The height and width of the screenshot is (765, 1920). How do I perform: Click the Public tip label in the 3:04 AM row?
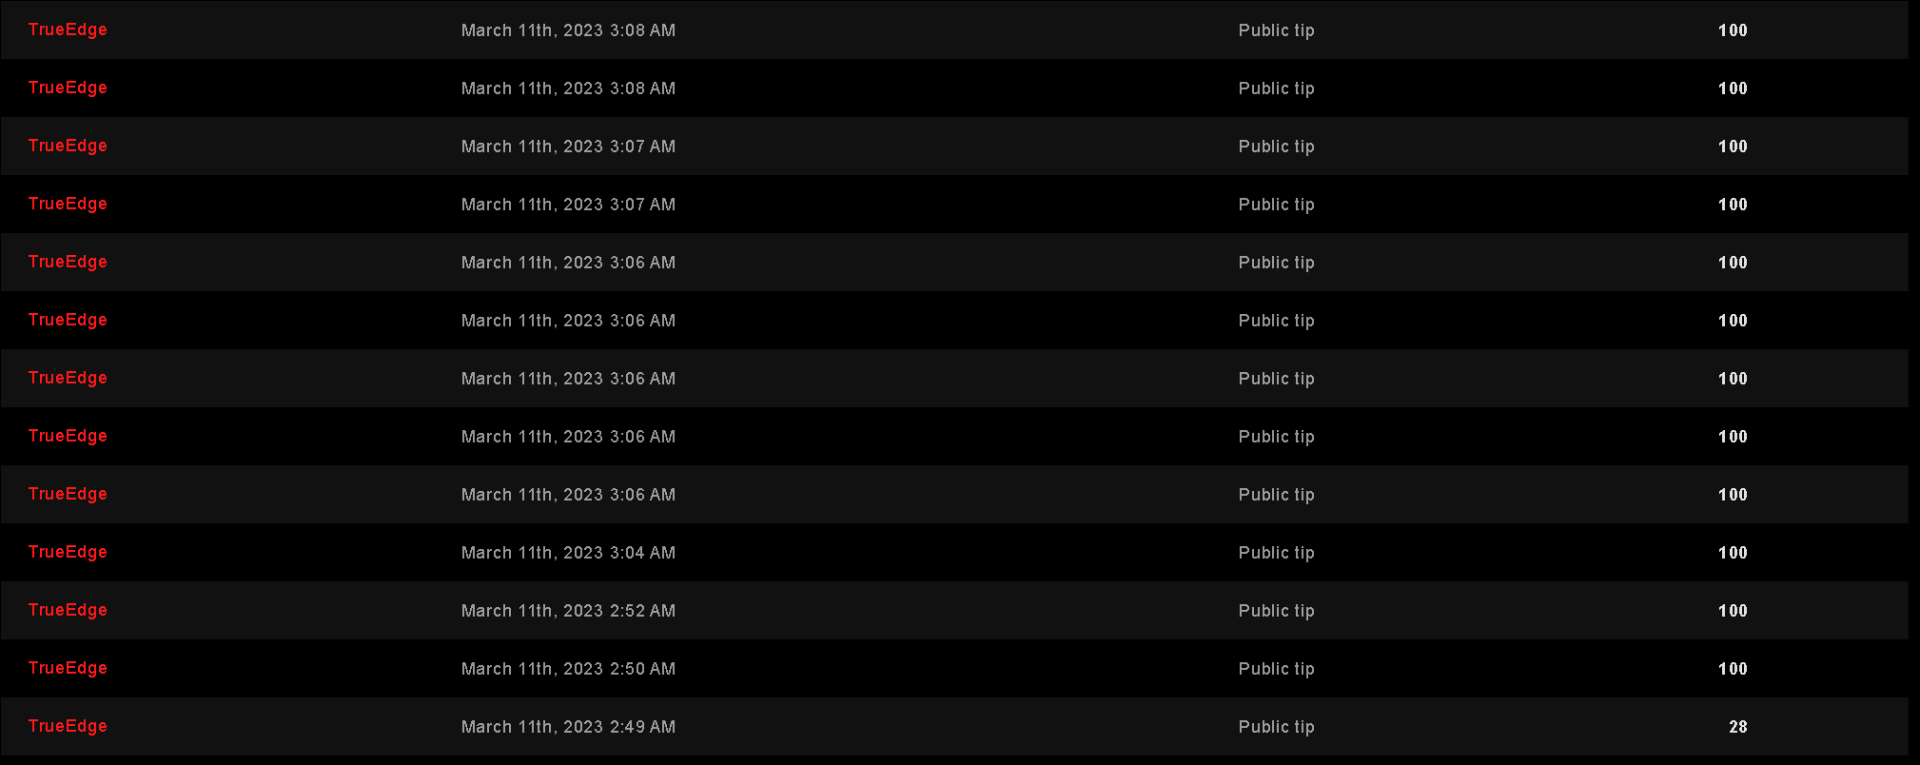click(x=1276, y=553)
